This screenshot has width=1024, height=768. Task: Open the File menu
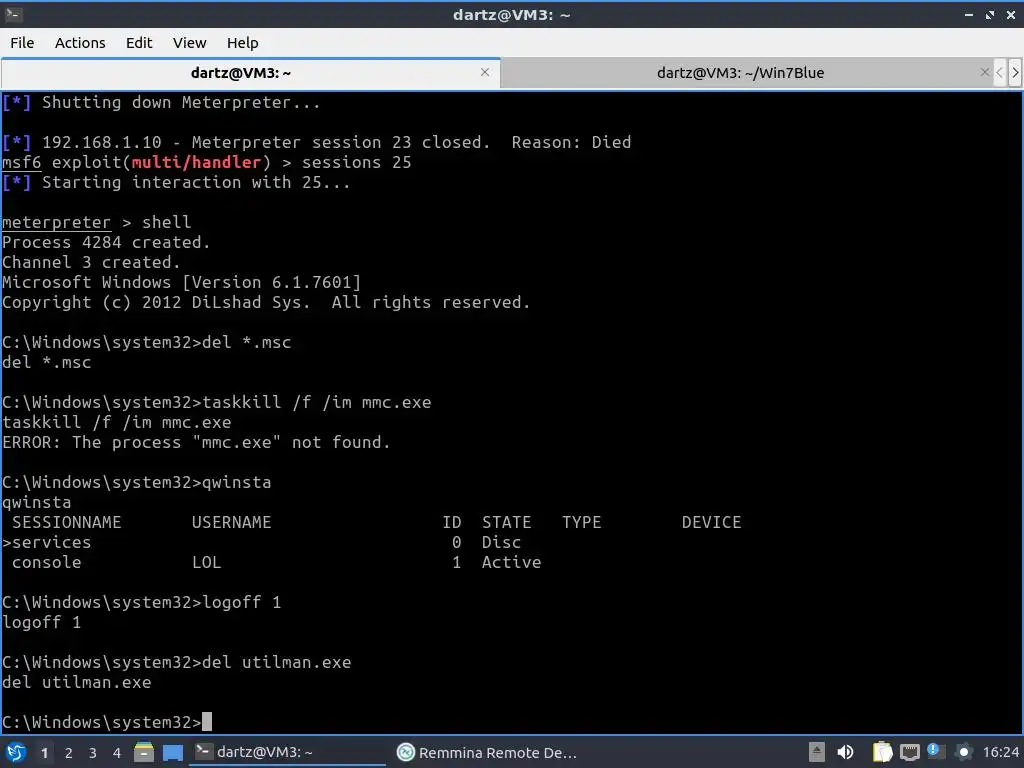pos(22,43)
